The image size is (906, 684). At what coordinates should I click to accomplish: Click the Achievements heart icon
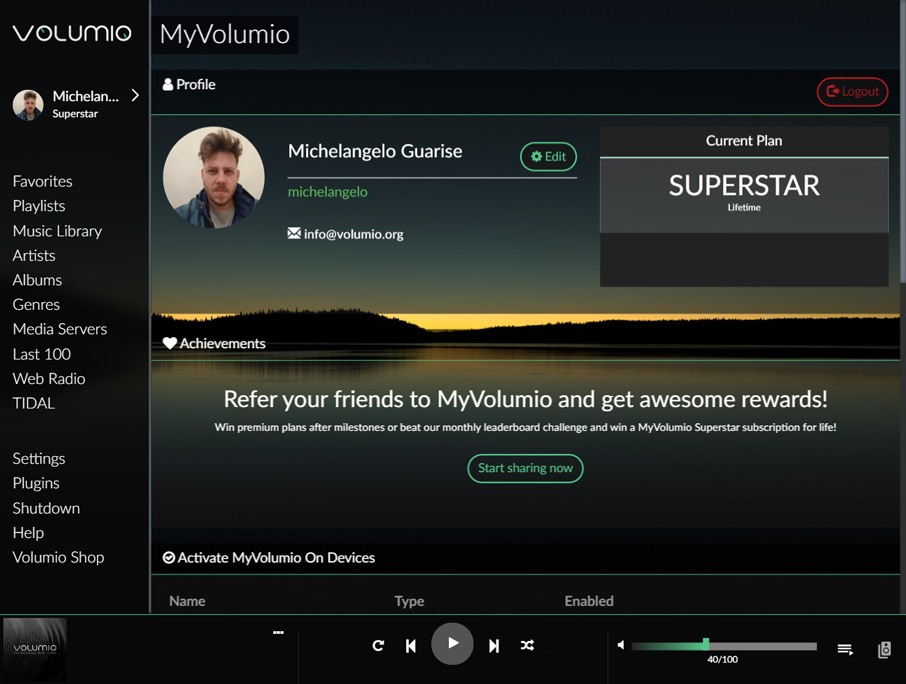[x=170, y=343]
